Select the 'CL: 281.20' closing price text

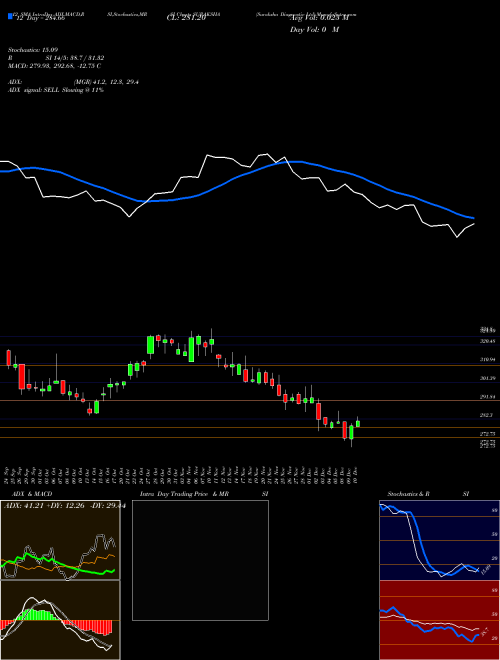pyautogui.click(x=186, y=18)
